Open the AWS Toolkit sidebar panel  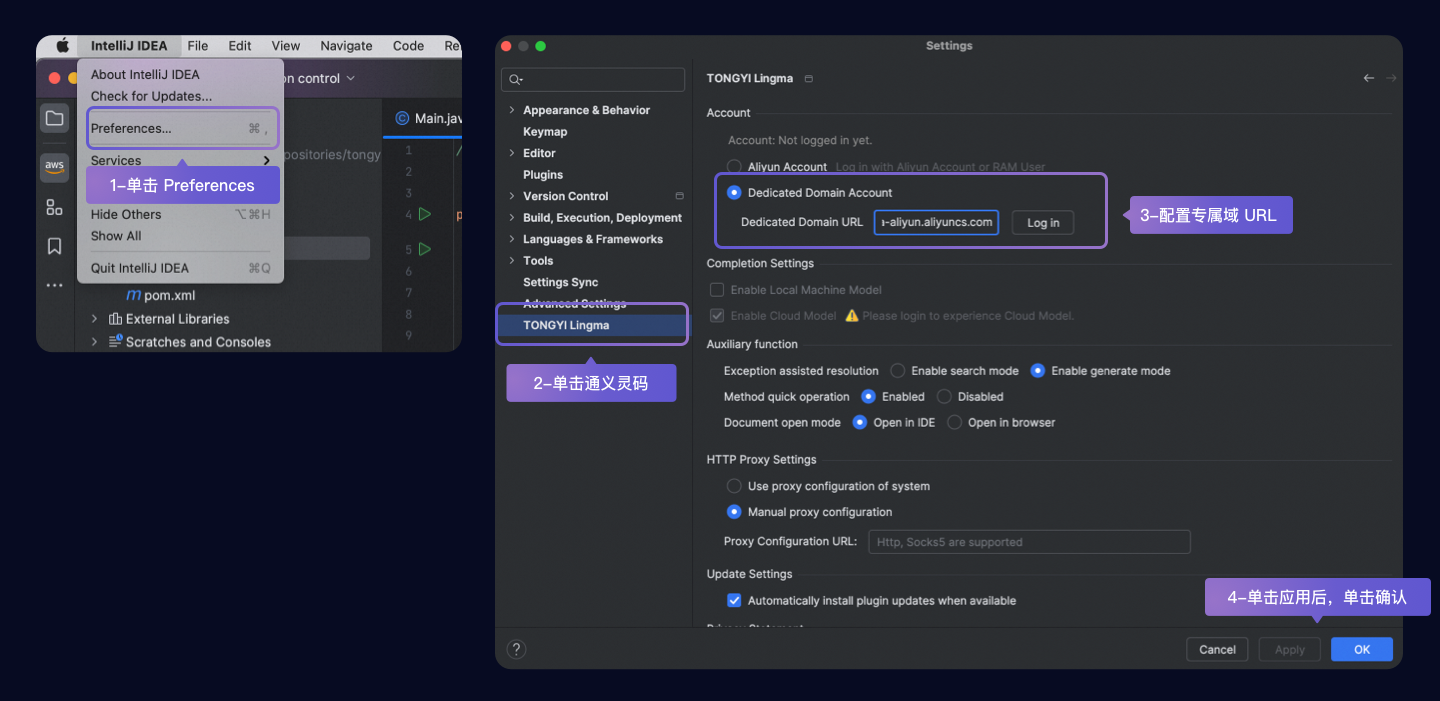pyautogui.click(x=54, y=166)
